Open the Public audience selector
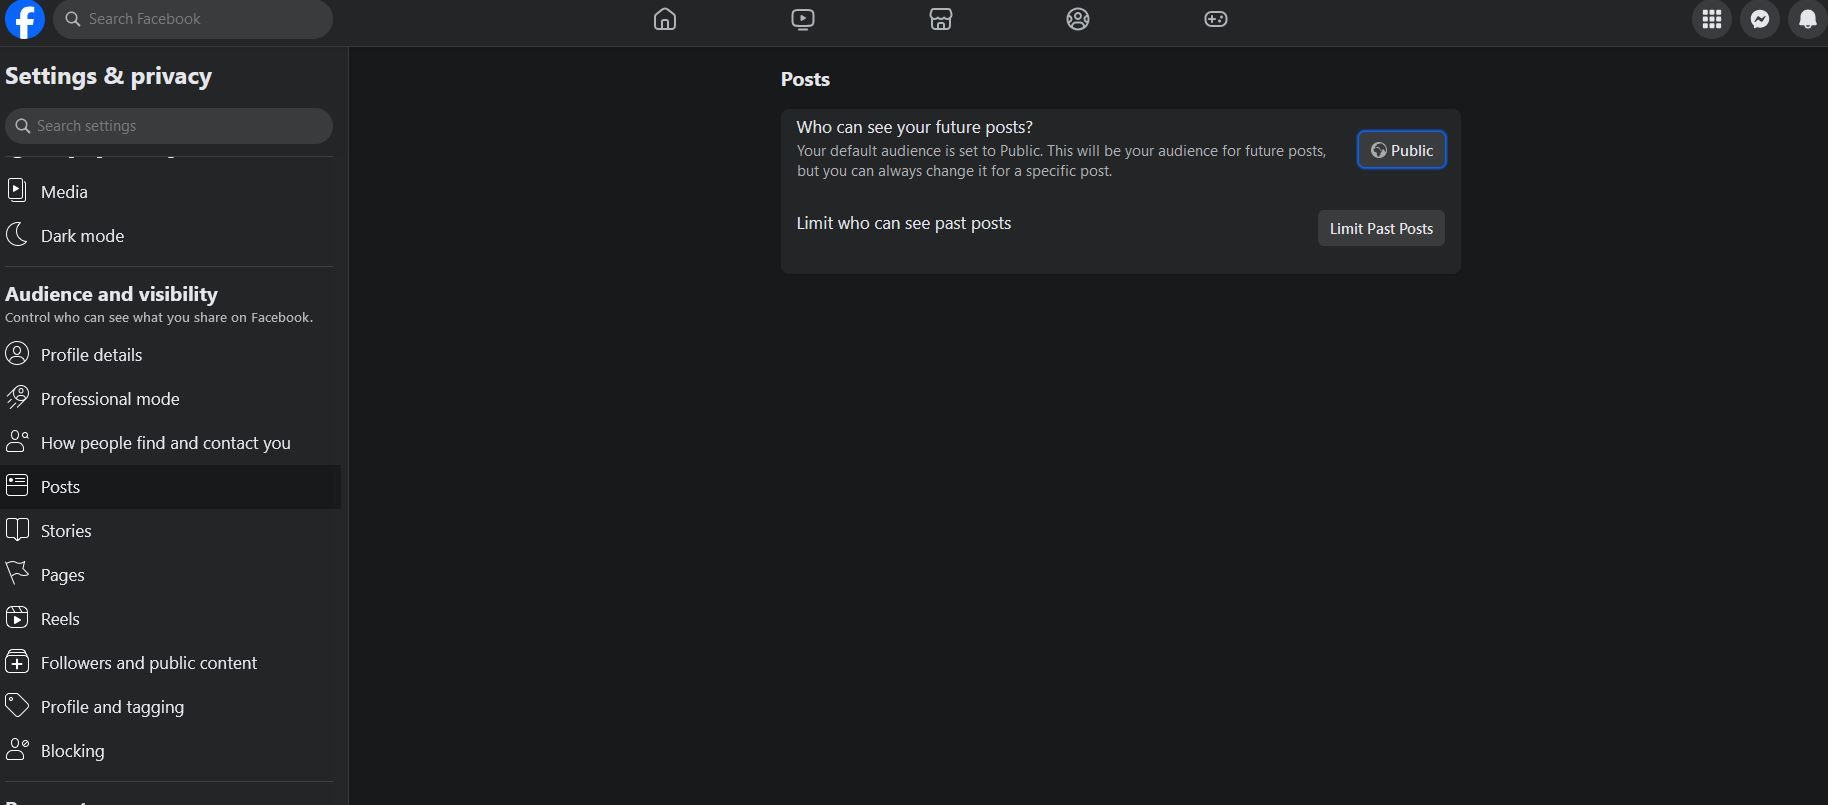The height and width of the screenshot is (805, 1828). point(1401,150)
